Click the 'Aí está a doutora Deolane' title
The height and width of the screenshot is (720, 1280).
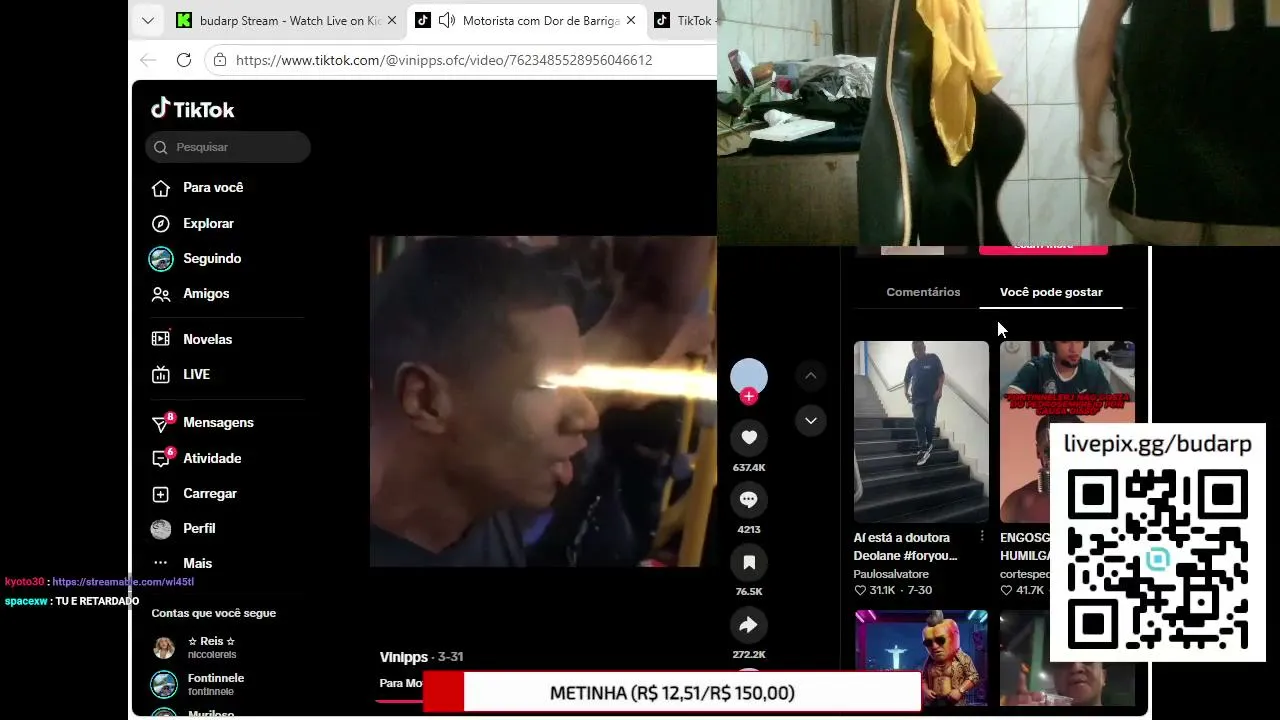tap(905, 546)
